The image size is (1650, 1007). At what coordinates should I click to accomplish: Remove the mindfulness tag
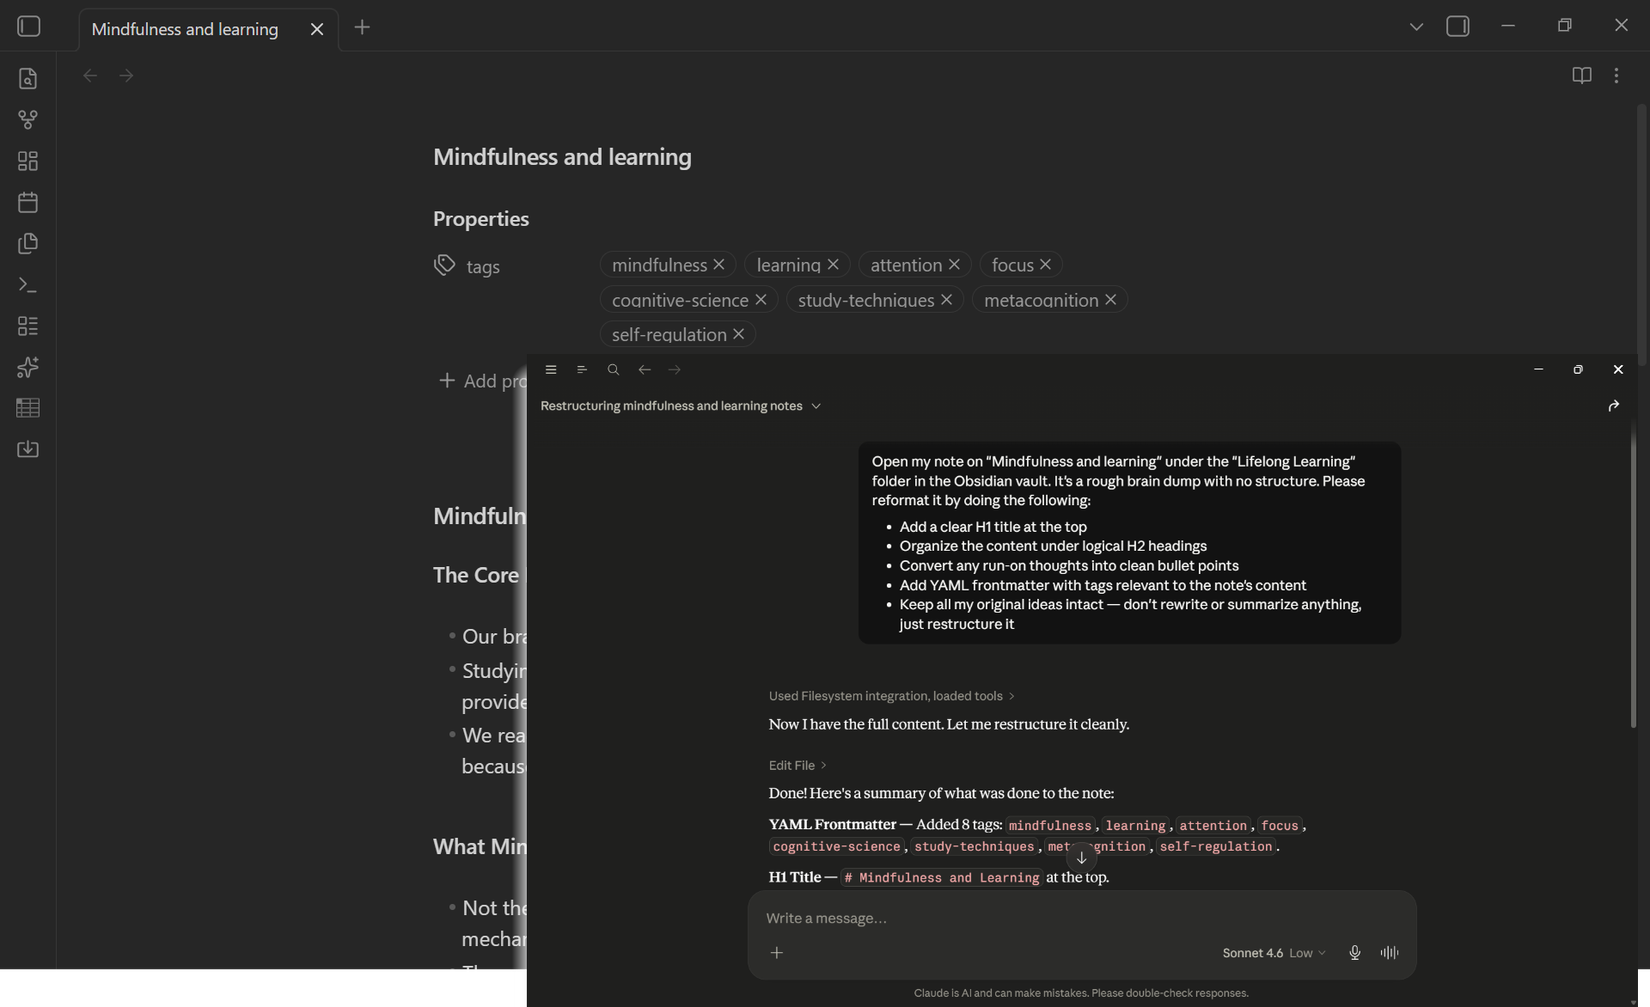(719, 264)
